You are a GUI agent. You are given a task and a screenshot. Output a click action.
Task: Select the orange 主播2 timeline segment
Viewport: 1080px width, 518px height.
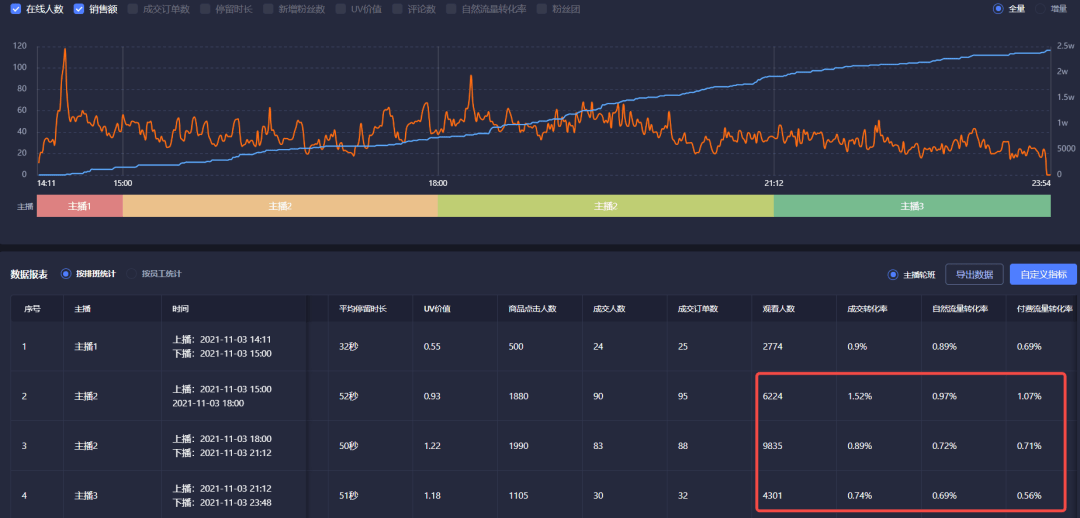point(280,206)
